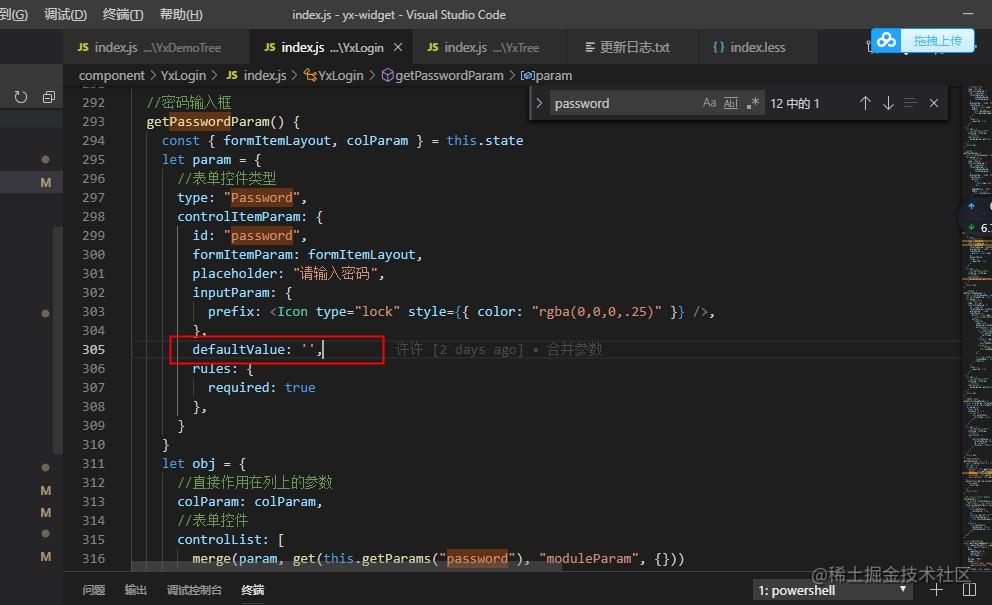
Task: Close the find widget
Action: 932,103
